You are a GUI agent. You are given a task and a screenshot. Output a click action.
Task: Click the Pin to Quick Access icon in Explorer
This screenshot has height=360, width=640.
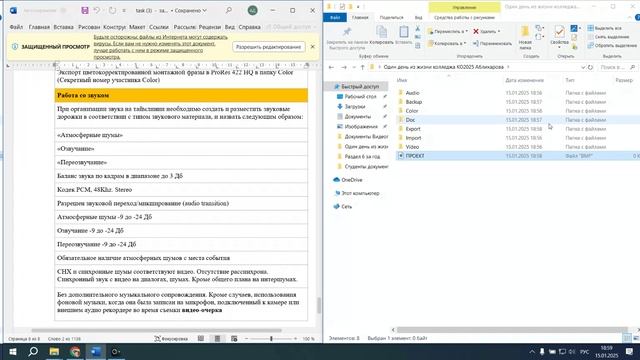pyautogui.click(x=347, y=32)
